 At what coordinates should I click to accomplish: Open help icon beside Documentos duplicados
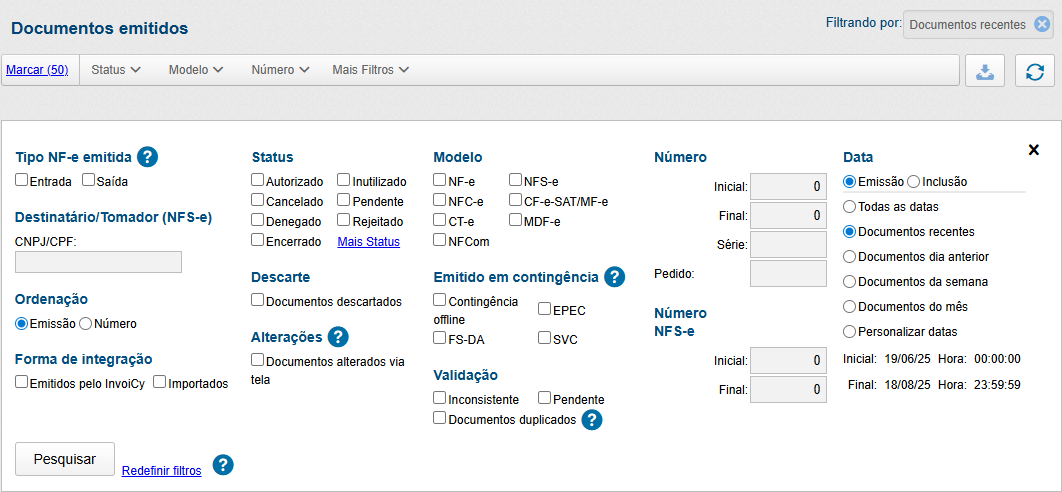pos(592,420)
